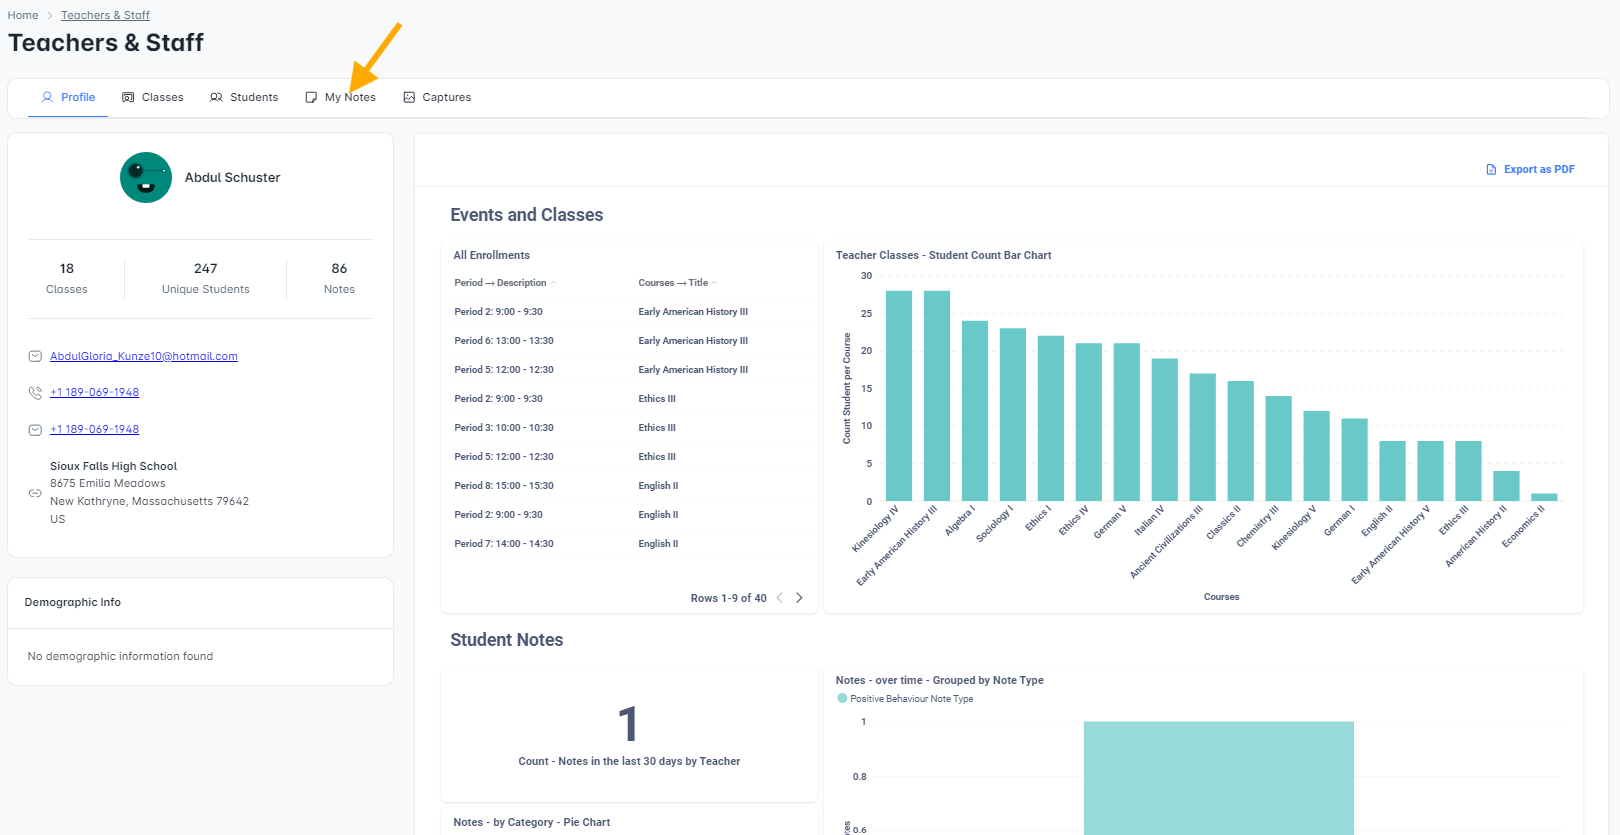Click the Classes tab icon
The width and height of the screenshot is (1620, 835).
[128, 97]
